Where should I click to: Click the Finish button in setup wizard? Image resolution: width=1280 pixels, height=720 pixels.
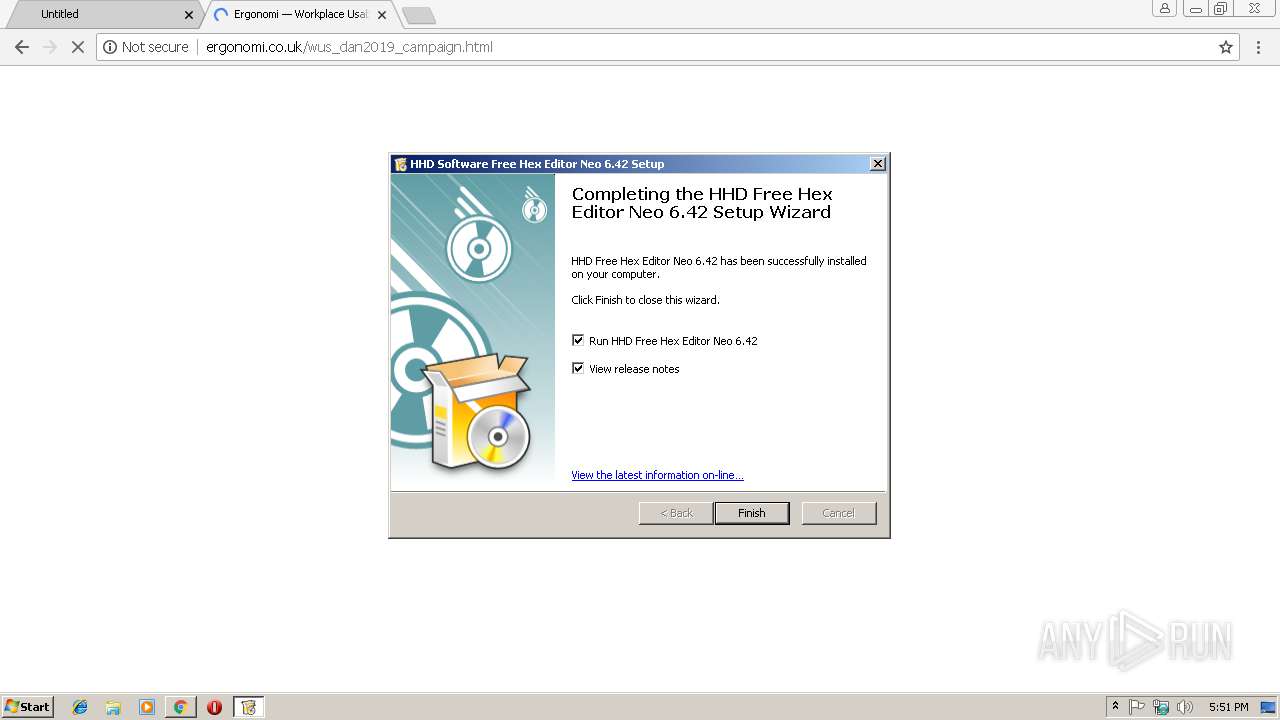coord(752,513)
